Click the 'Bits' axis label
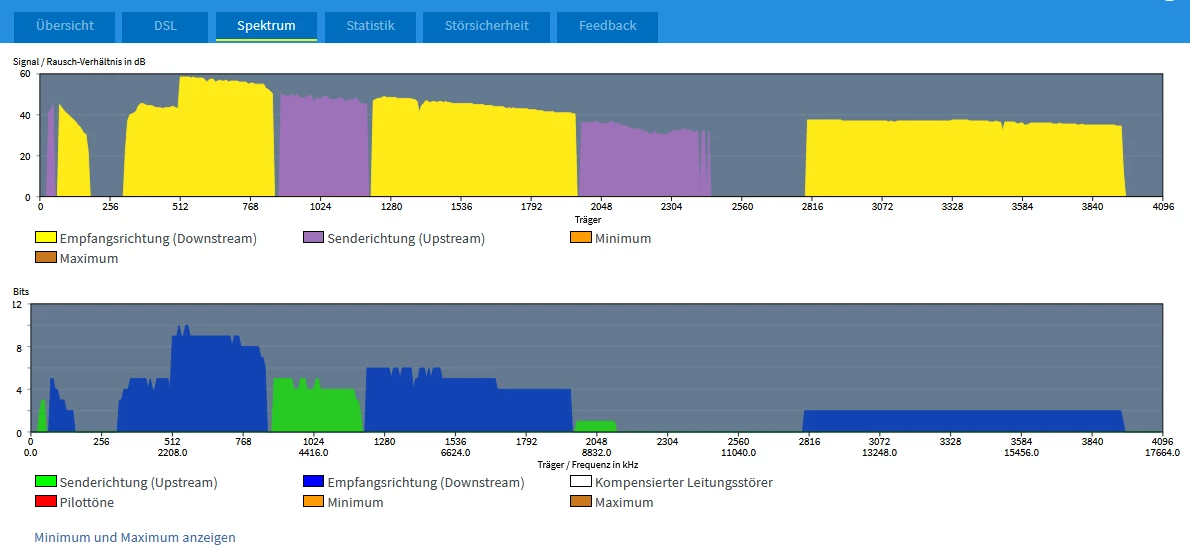The height and width of the screenshot is (548, 1190). [x=20, y=291]
